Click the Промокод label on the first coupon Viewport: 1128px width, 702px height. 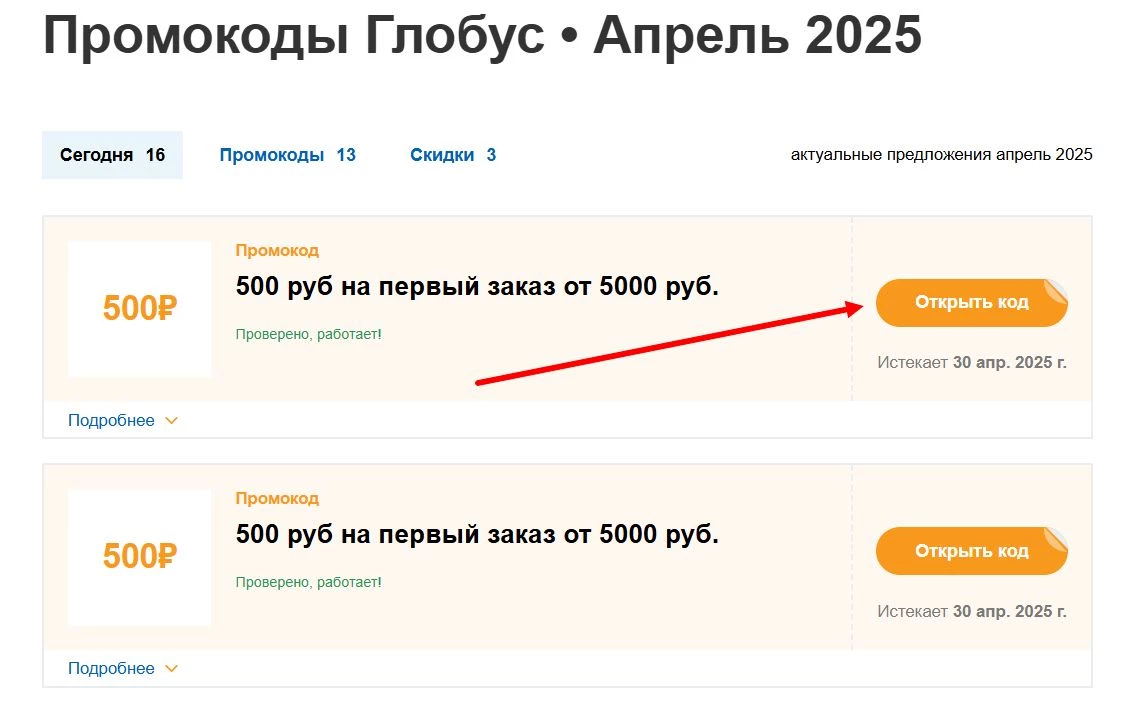click(277, 250)
